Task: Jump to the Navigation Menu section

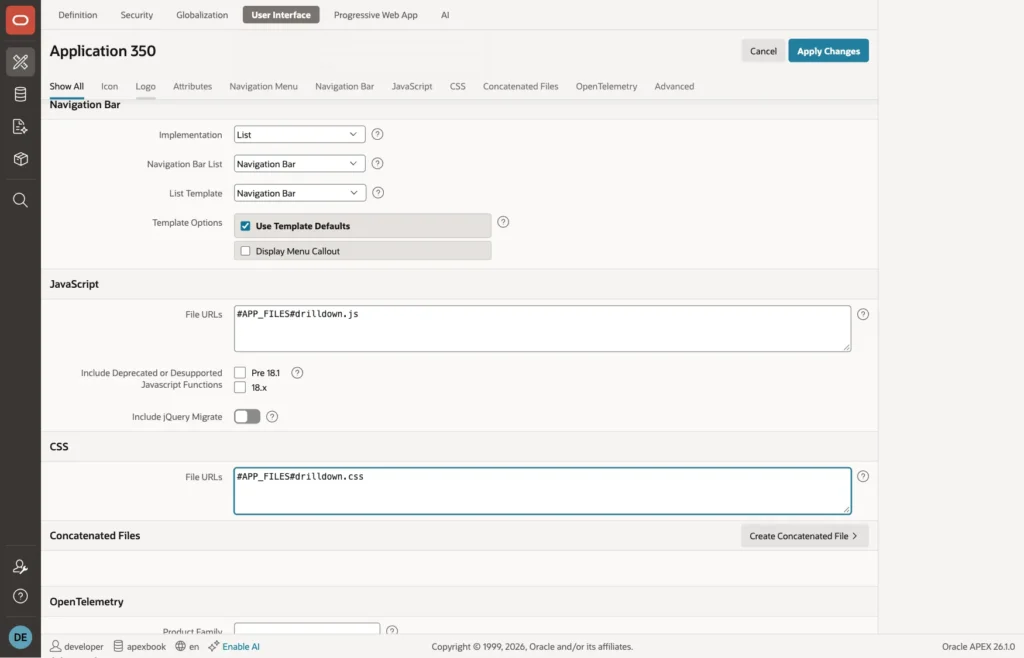Action: pos(263,86)
